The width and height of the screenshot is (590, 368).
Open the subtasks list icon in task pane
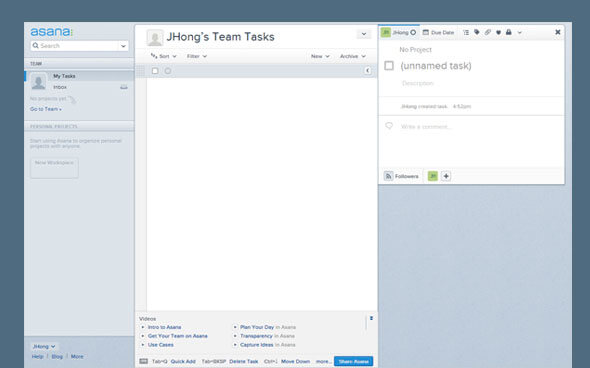[x=466, y=33]
